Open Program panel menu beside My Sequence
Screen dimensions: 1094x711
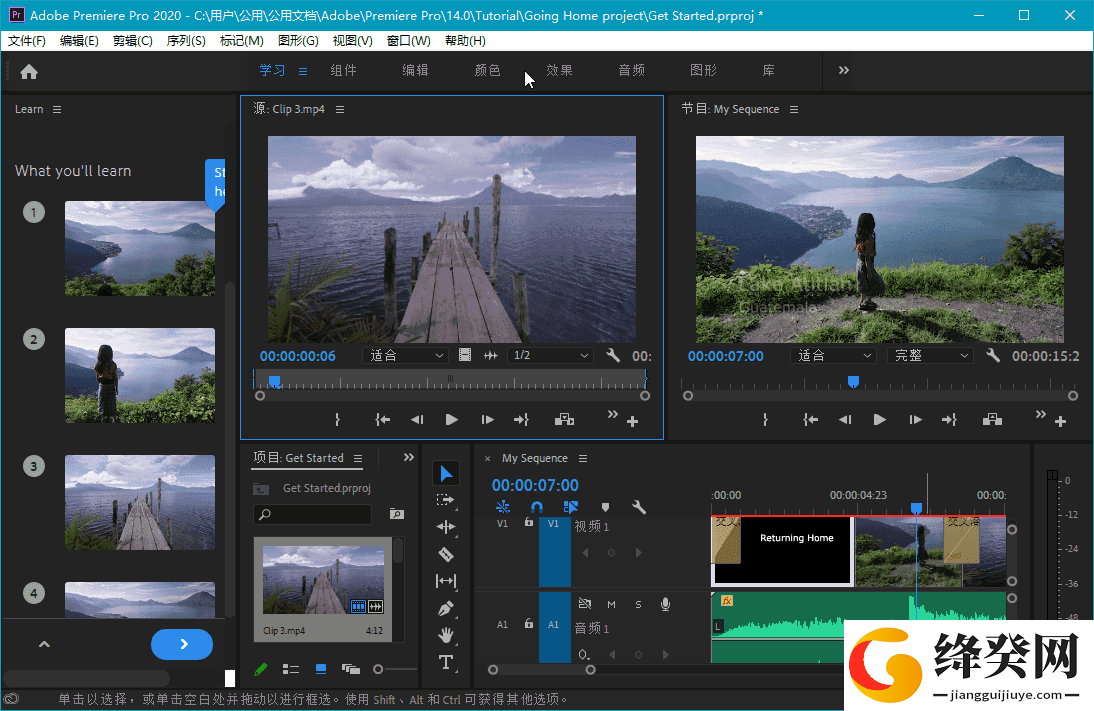click(x=794, y=110)
